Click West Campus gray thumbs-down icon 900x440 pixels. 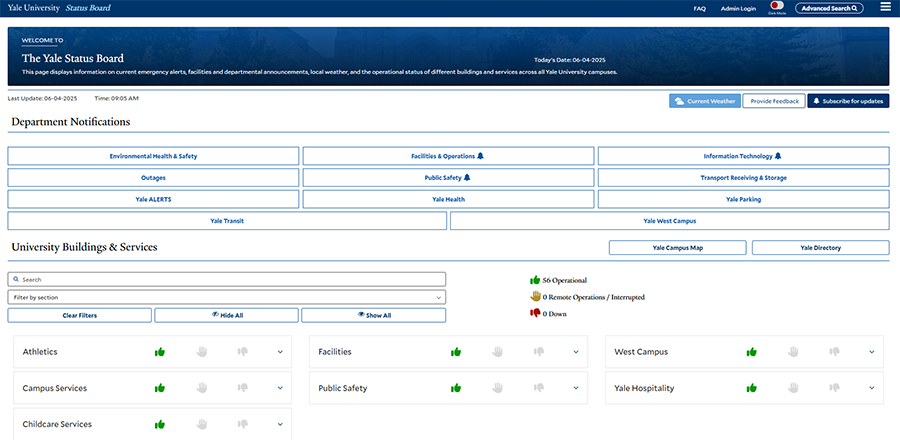click(834, 352)
